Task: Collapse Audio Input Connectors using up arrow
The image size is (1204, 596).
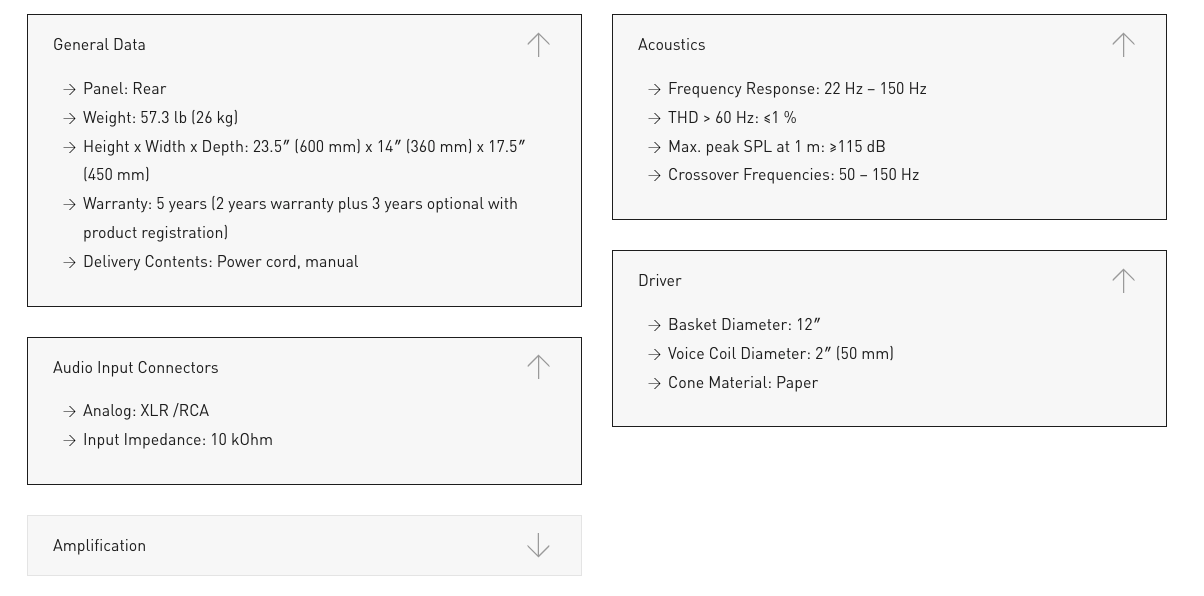Action: point(538,367)
